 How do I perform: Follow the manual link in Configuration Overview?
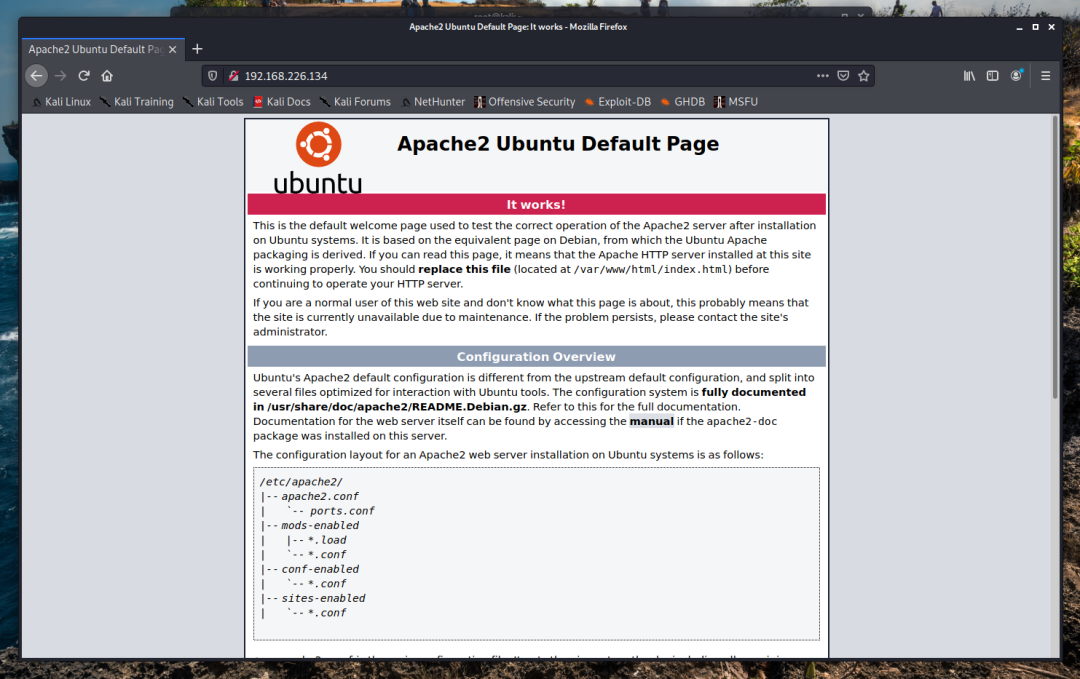(652, 421)
